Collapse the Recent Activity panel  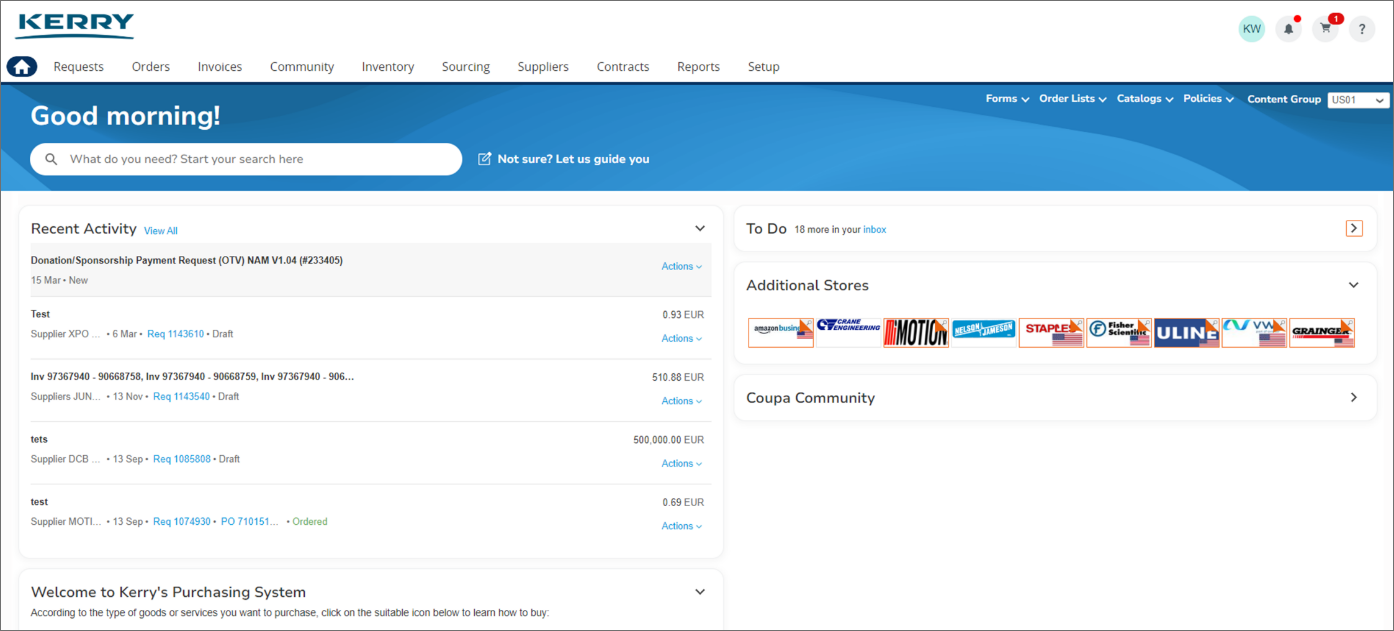[700, 229]
